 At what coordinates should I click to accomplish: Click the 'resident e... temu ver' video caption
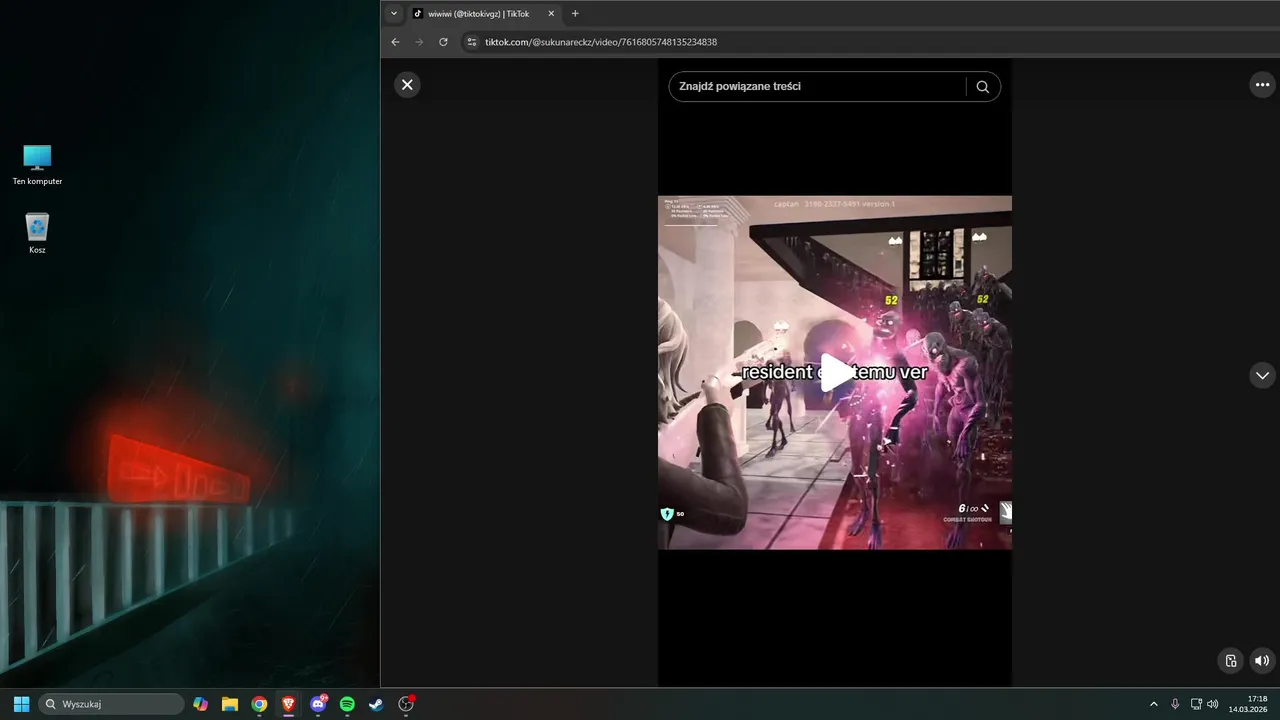point(835,372)
